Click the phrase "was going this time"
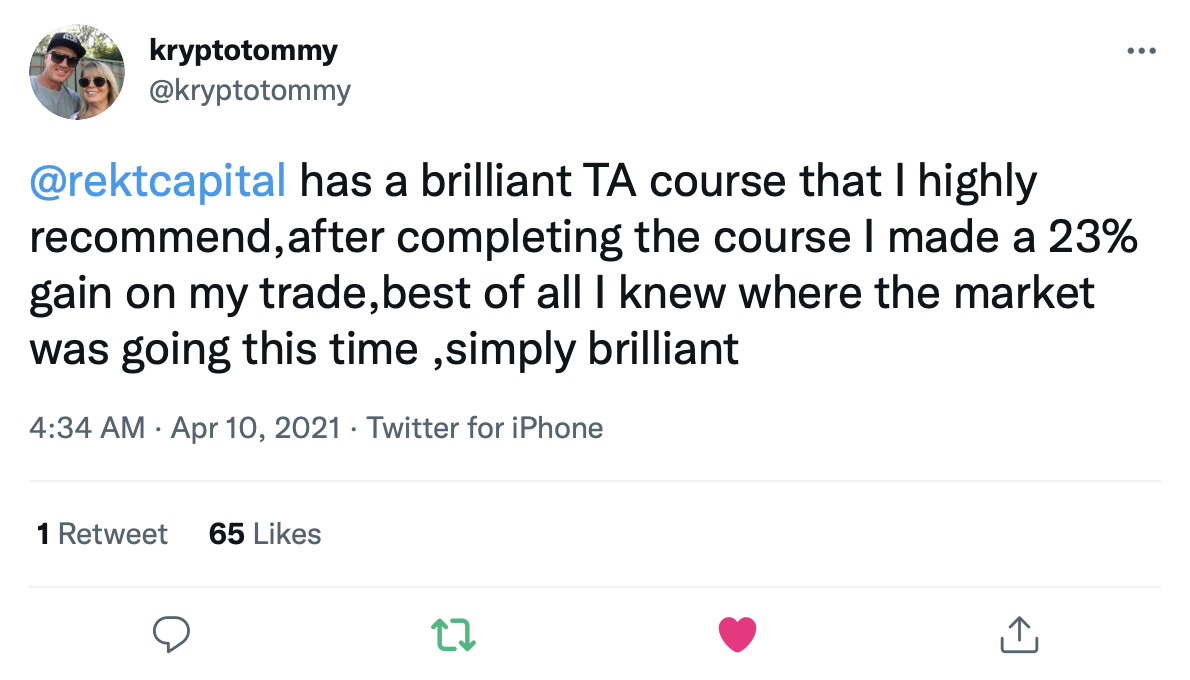The height and width of the screenshot is (680, 1190). coord(224,350)
